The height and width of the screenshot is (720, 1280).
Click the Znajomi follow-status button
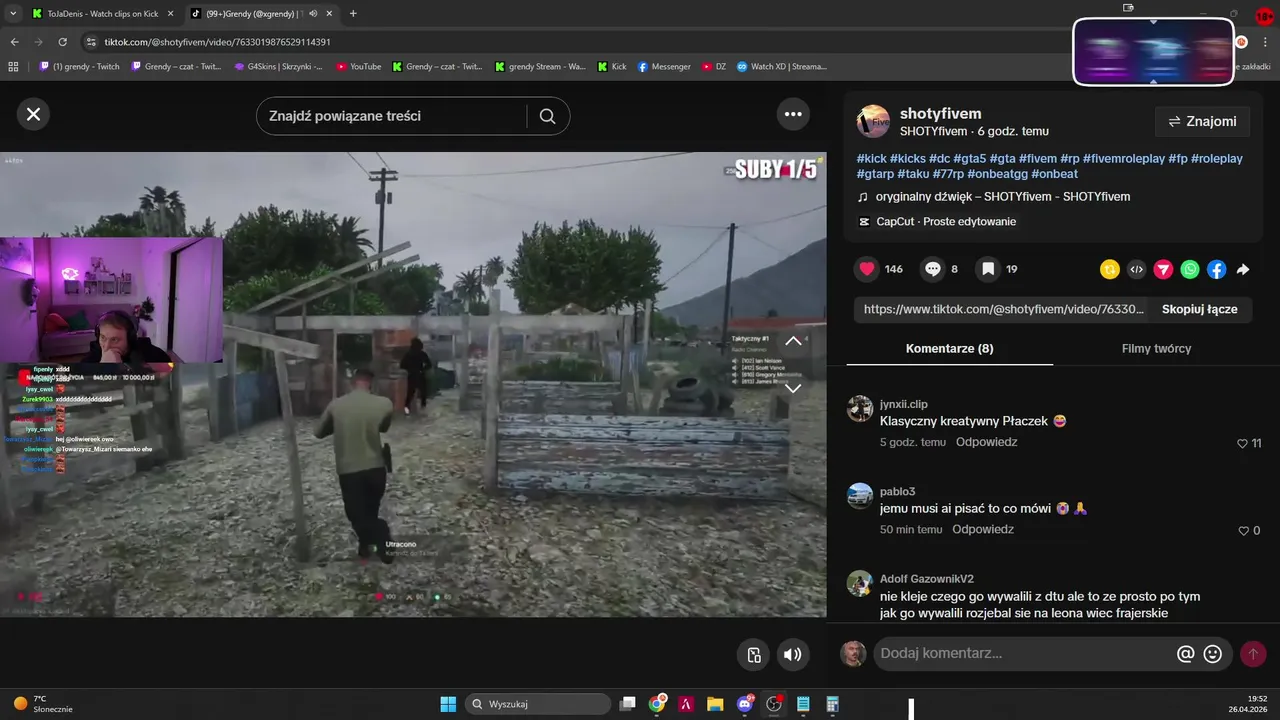click(1203, 121)
